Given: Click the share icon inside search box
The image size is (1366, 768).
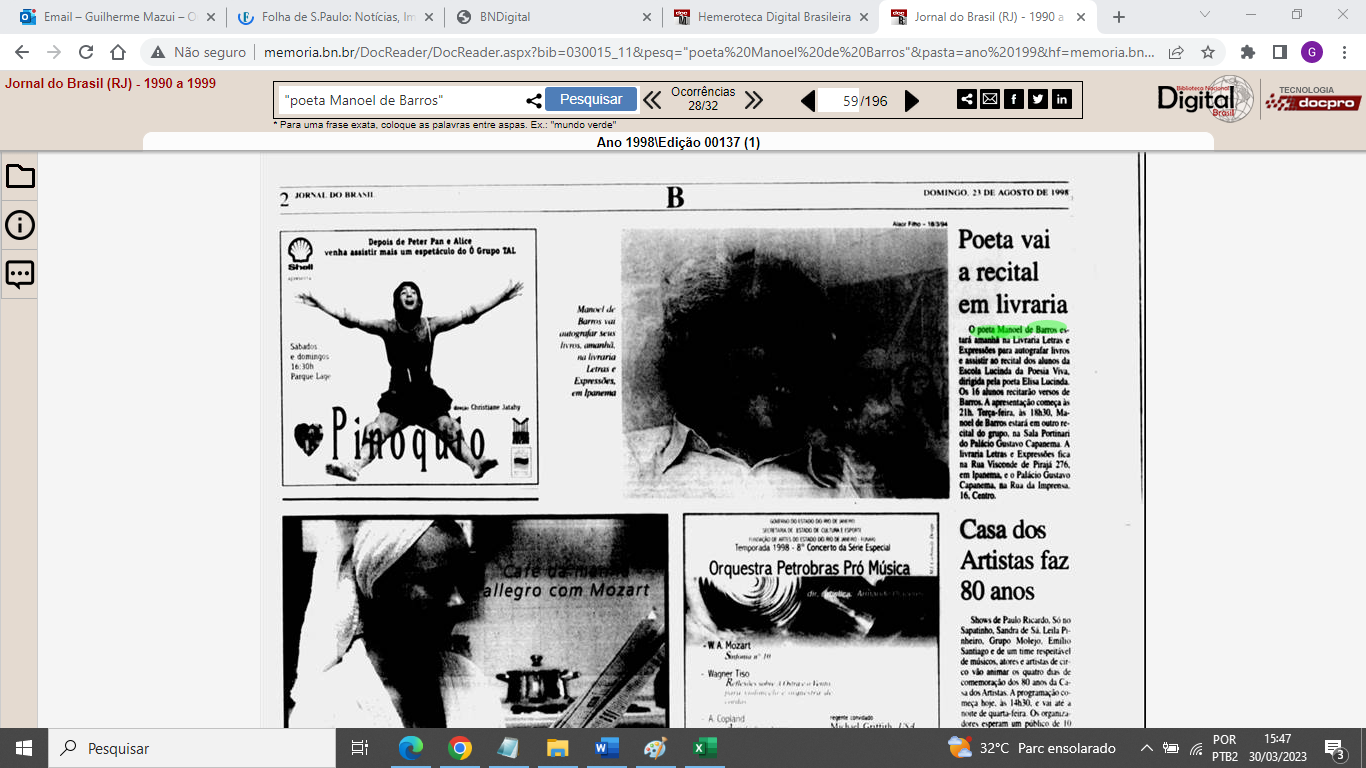Looking at the screenshot, I should tap(534, 100).
